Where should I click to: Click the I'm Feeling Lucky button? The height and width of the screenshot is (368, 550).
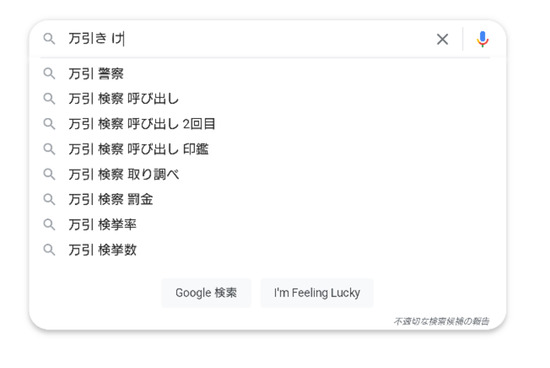point(317,293)
